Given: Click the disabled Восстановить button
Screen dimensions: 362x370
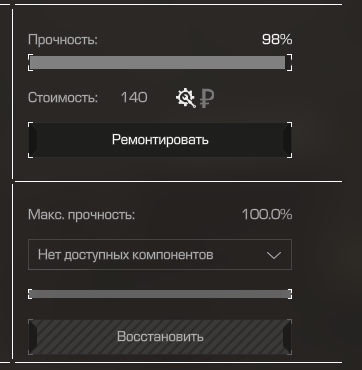Looking at the screenshot, I should (x=160, y=337).
